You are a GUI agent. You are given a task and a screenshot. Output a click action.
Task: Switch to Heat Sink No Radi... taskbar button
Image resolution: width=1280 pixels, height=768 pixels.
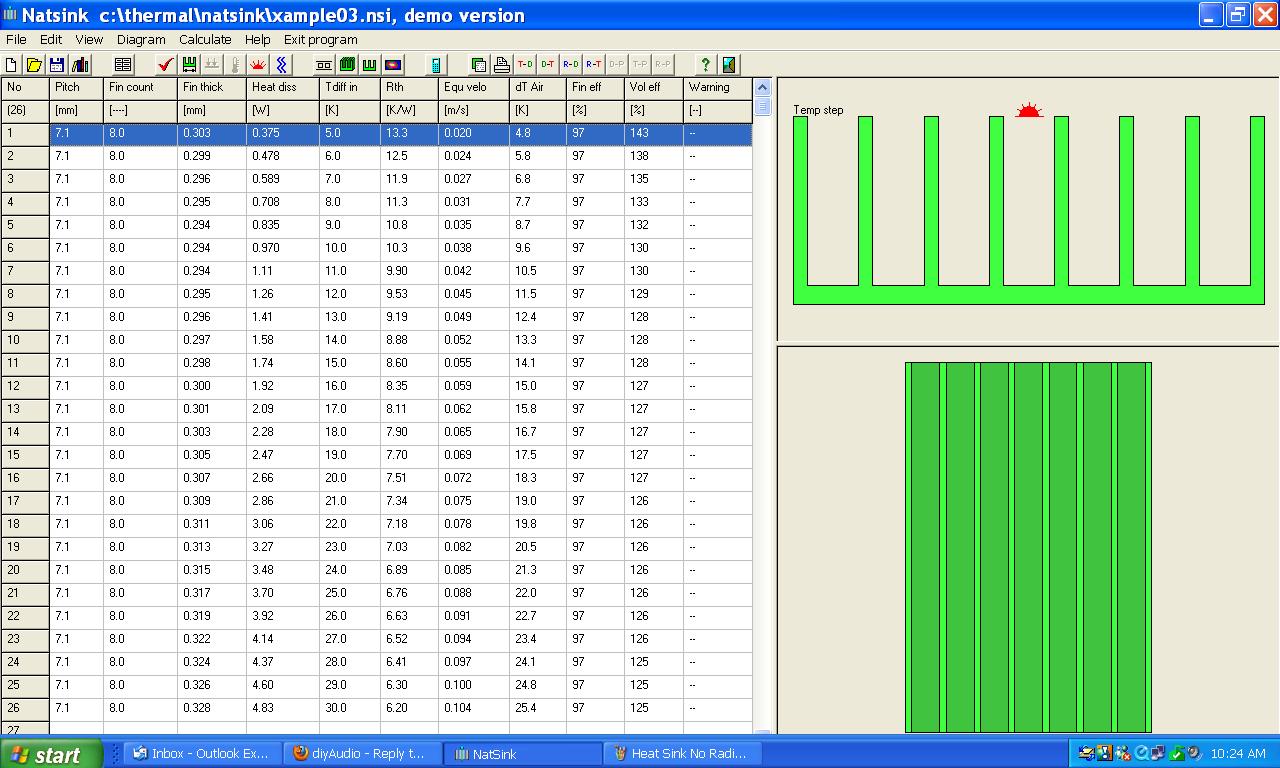[683, 754]
